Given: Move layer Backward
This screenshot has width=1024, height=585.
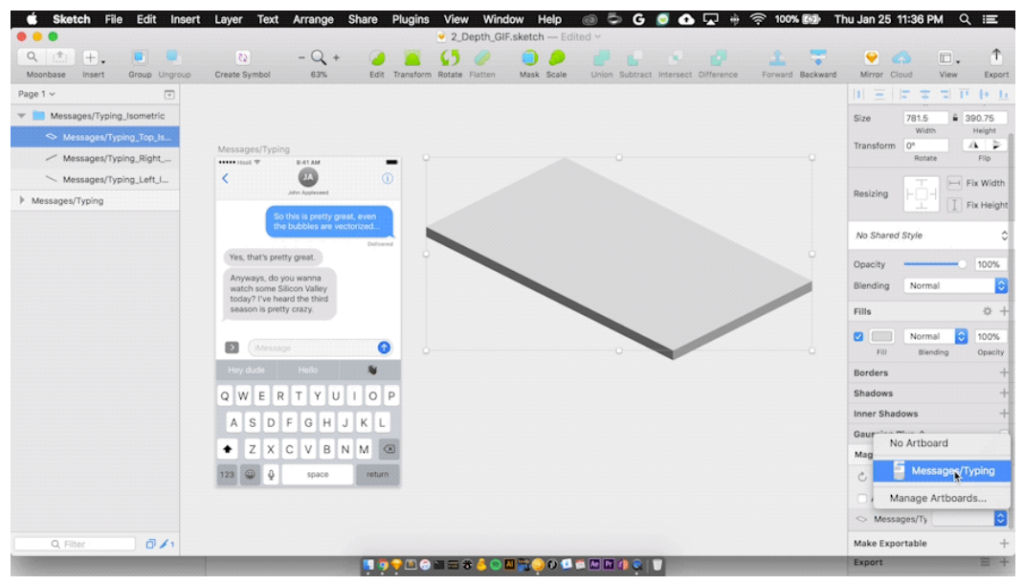Looking at the screenshot, I should 818,58.
